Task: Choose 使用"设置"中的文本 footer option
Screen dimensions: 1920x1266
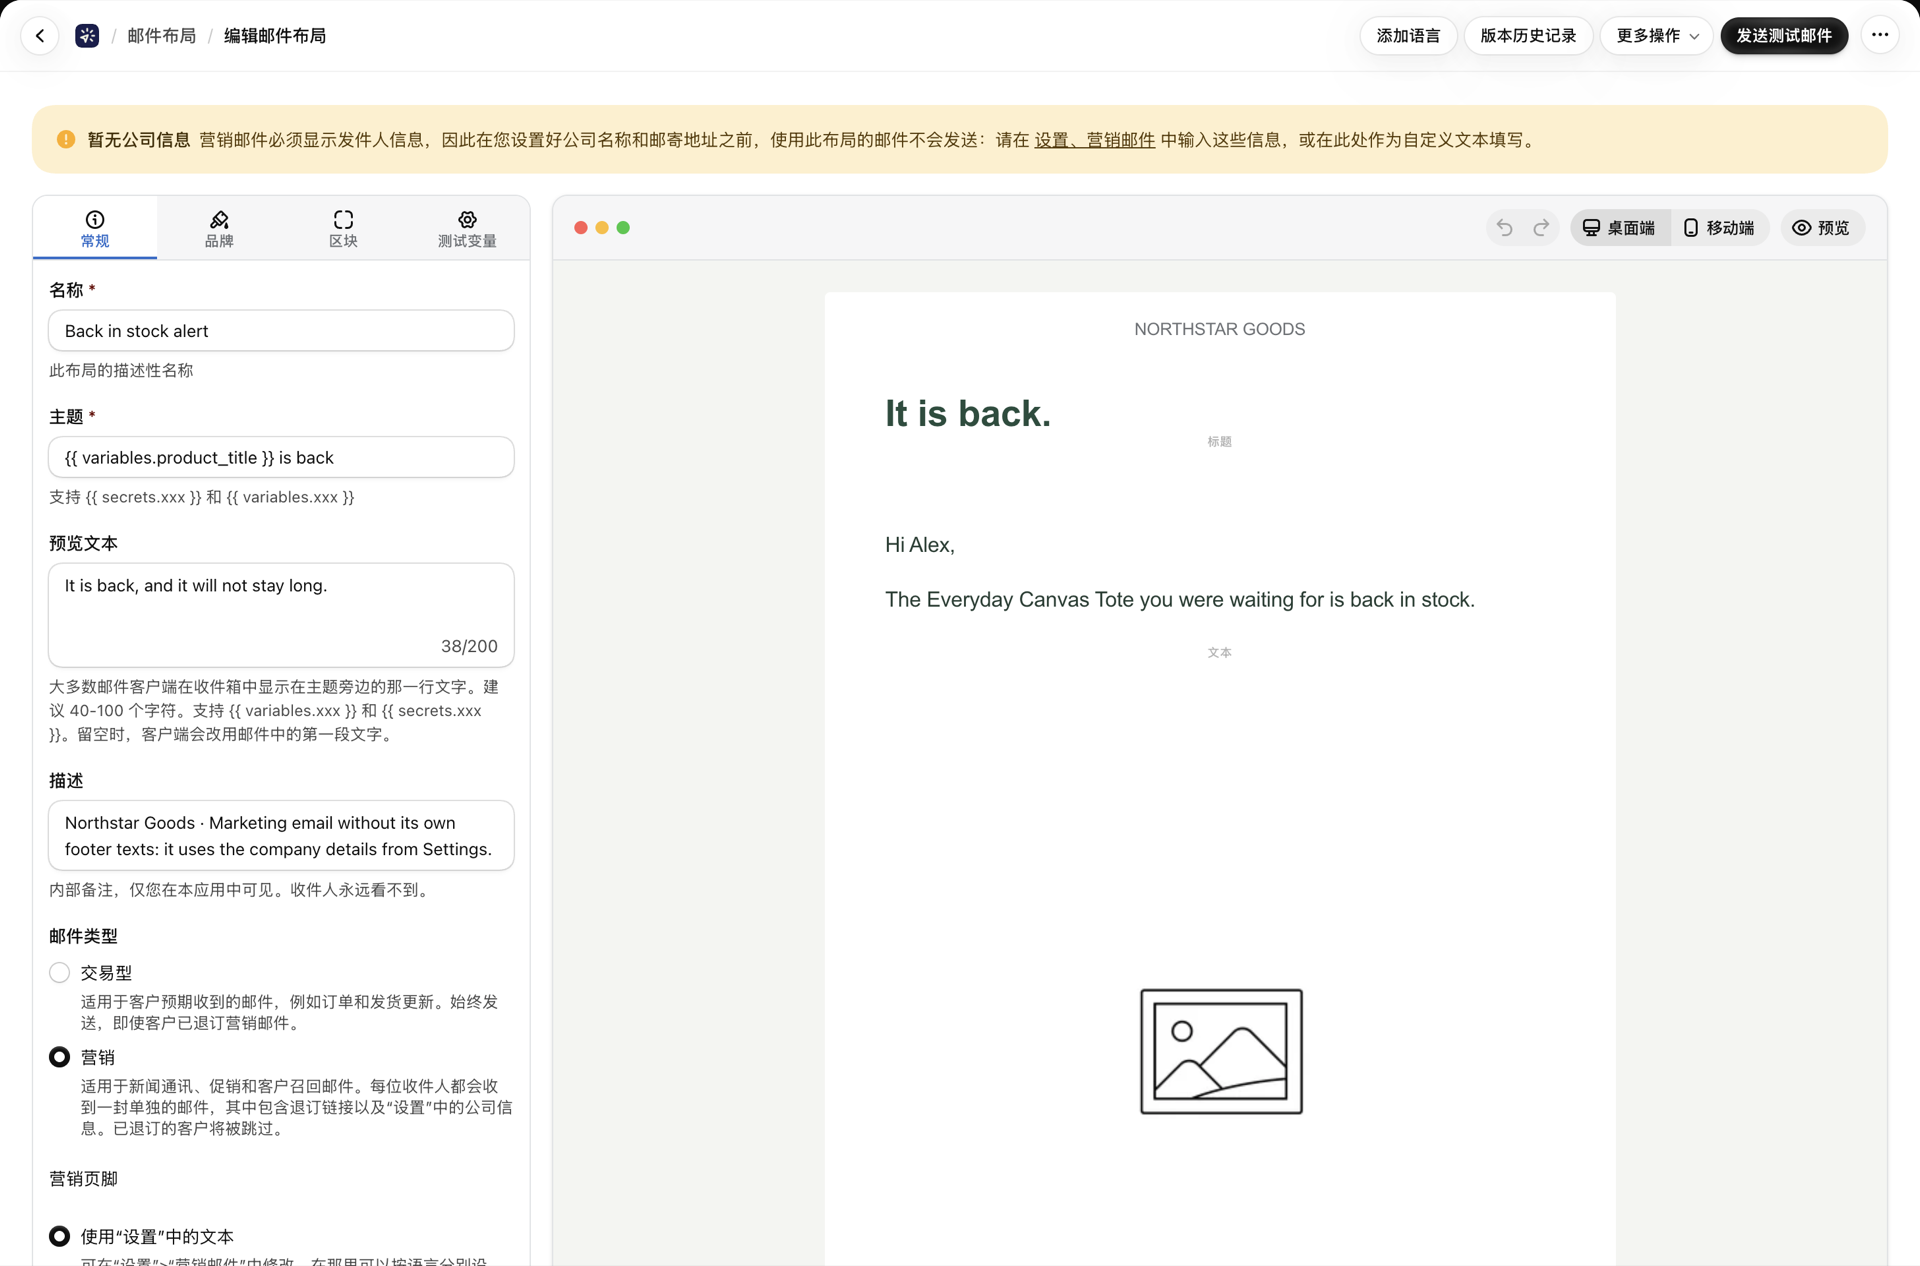Action: click(60, 1237)
